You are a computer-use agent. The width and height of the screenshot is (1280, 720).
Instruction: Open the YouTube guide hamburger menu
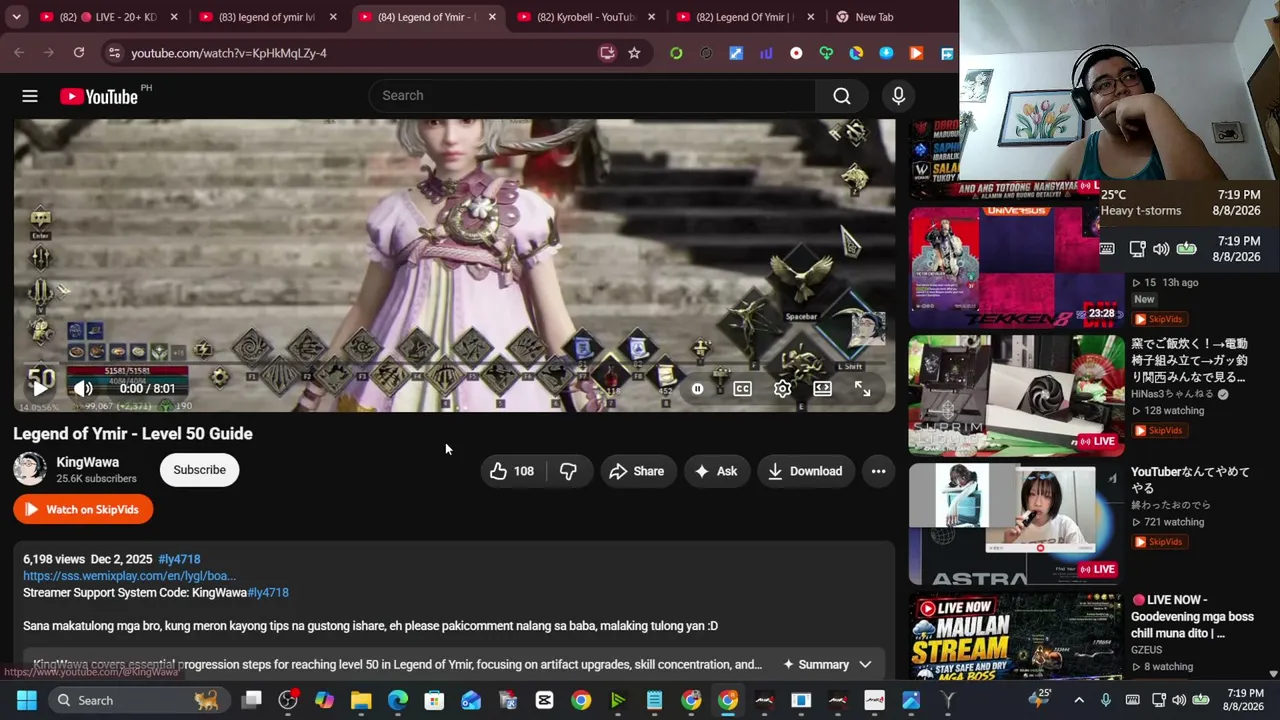(30, 96)
